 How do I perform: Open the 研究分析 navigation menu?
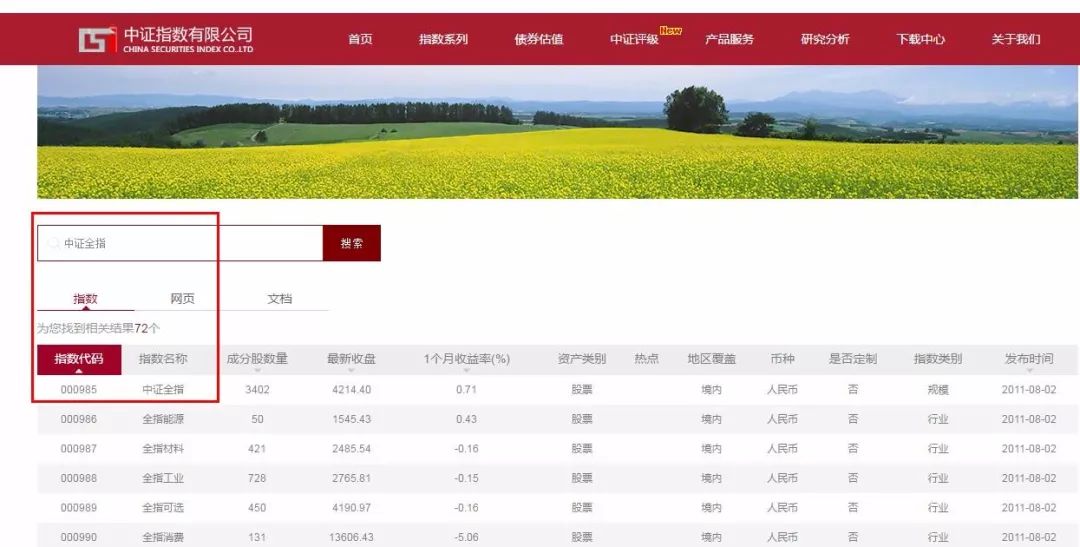tap(825, 39)
